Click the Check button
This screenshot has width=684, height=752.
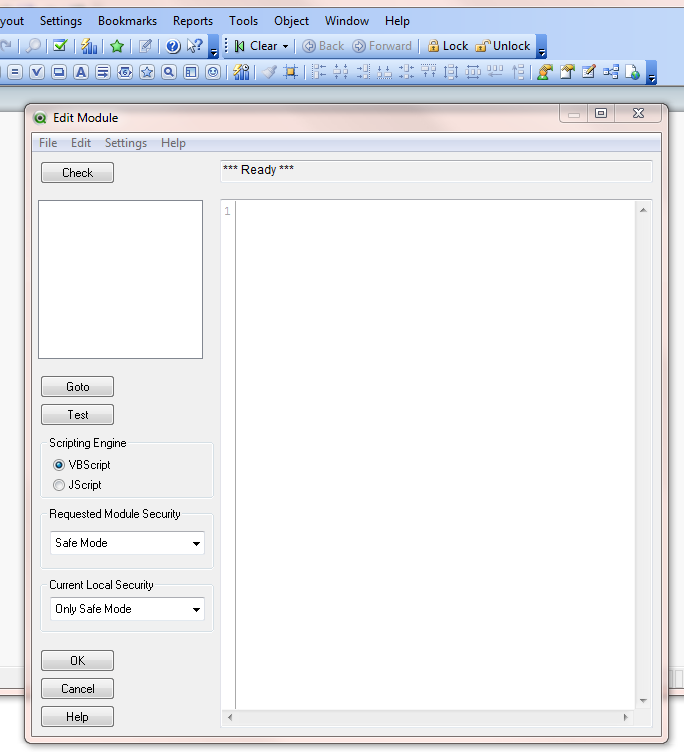click(77, 173)
